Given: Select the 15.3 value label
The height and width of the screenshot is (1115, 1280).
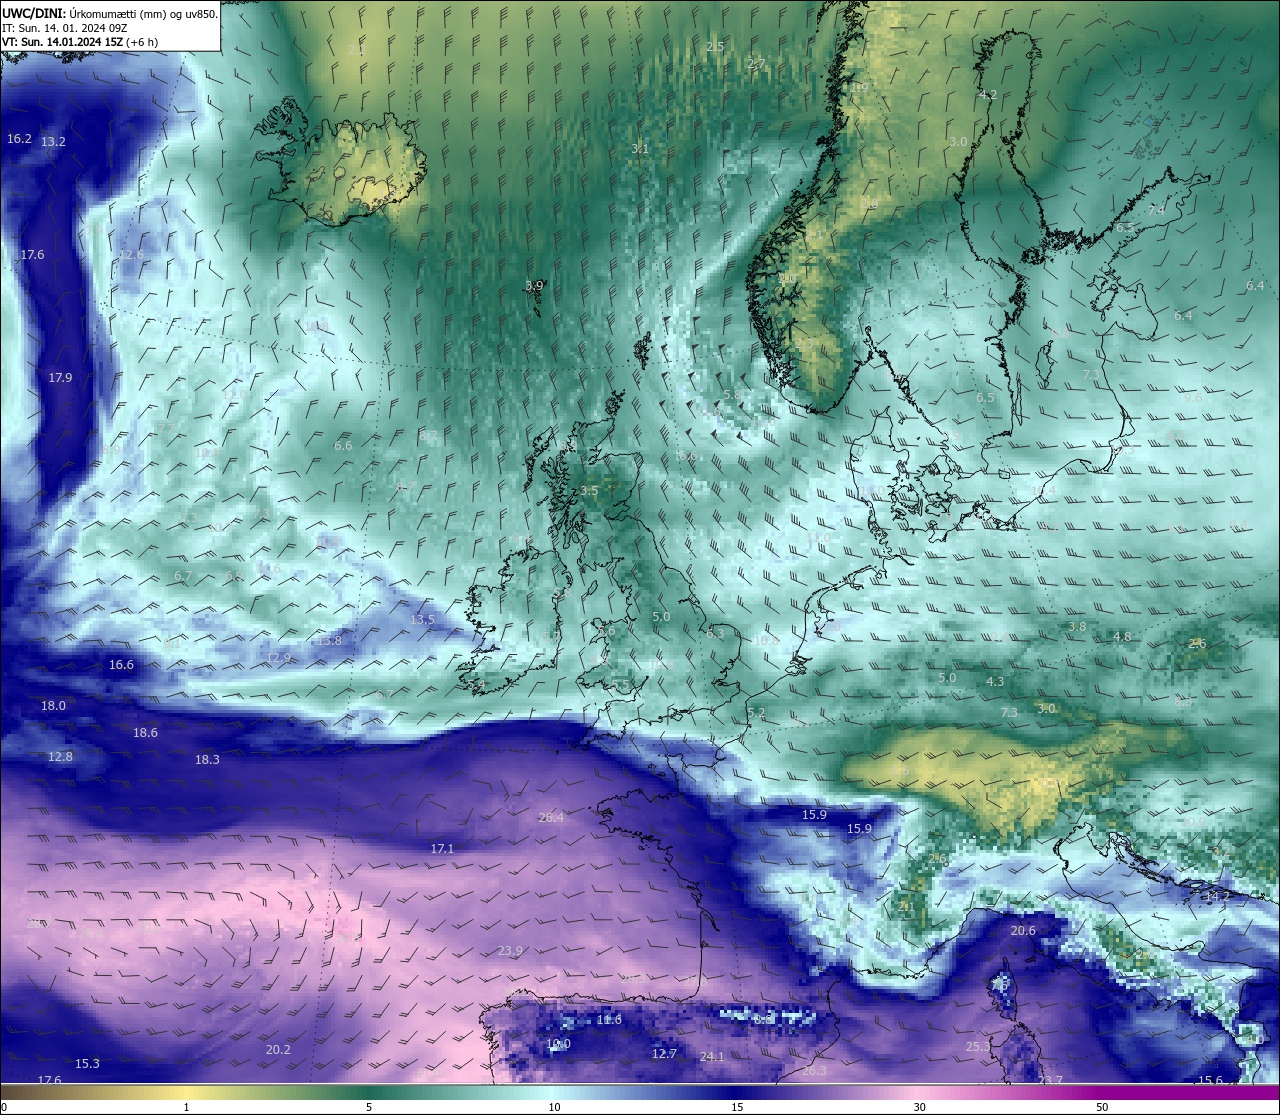Looking at the screenshot, I should coord(87,1064).
